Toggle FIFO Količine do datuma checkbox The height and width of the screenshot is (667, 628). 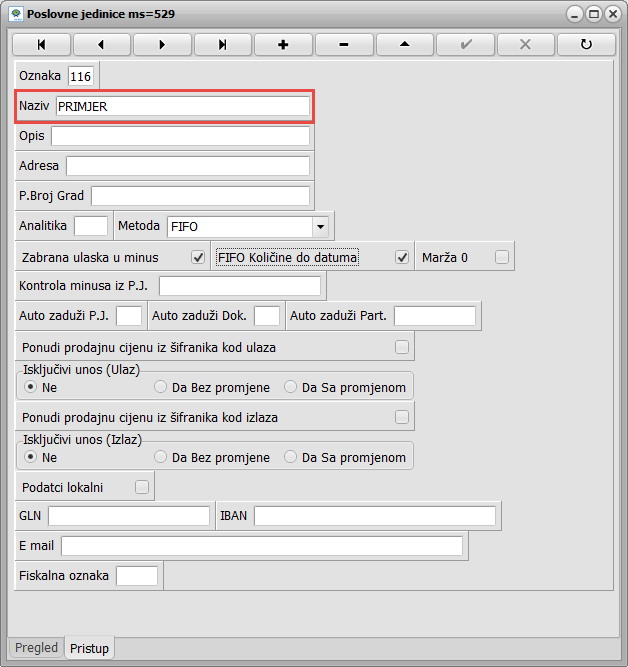tap(402, 257)
